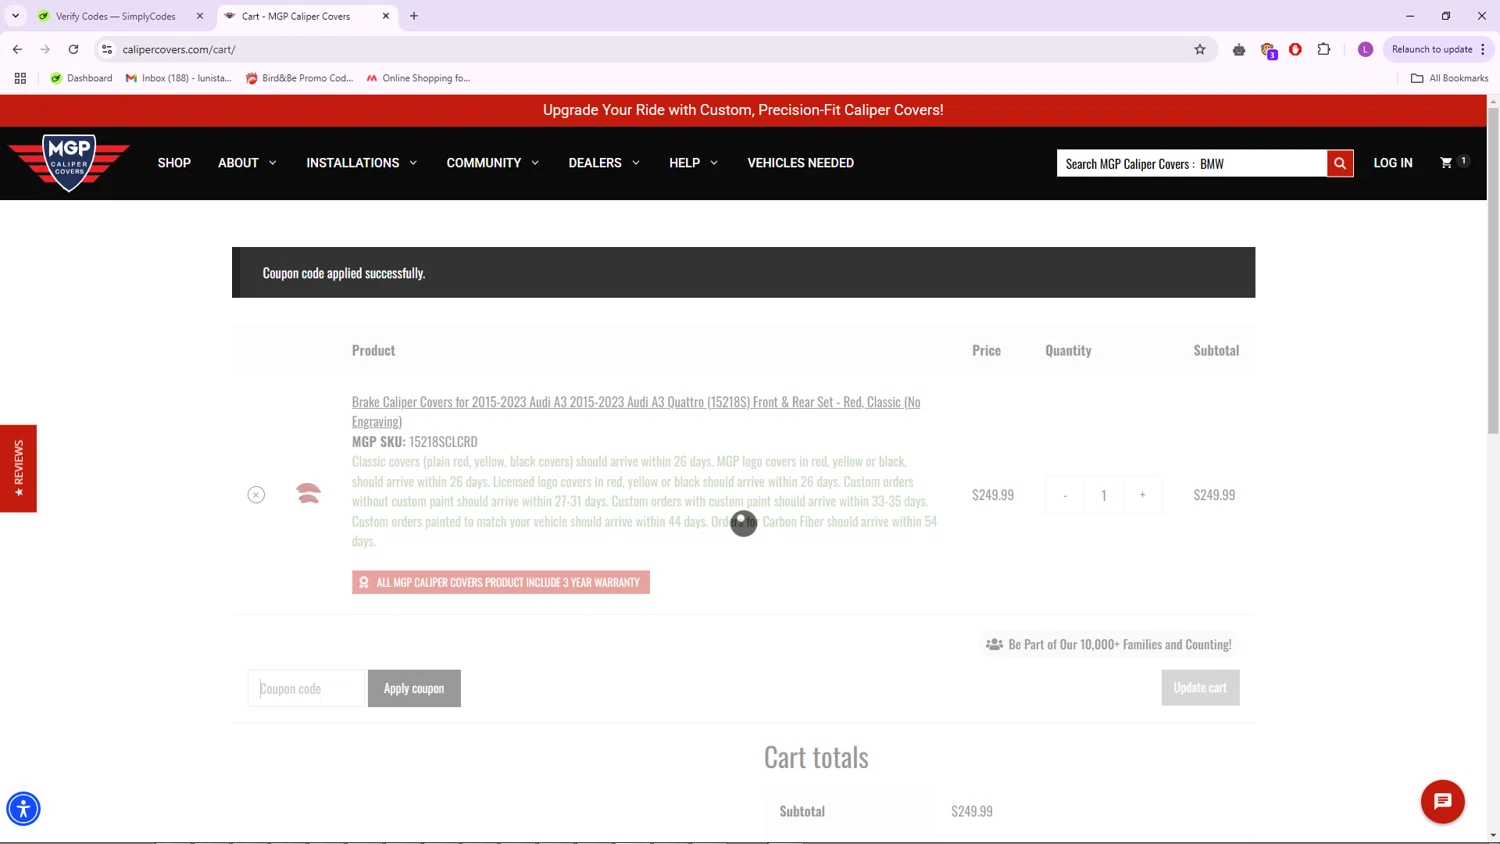Viewport: 1500px width, 844px height.
Task: Open Online Shopping bookmark
Action: click(418, 78)
